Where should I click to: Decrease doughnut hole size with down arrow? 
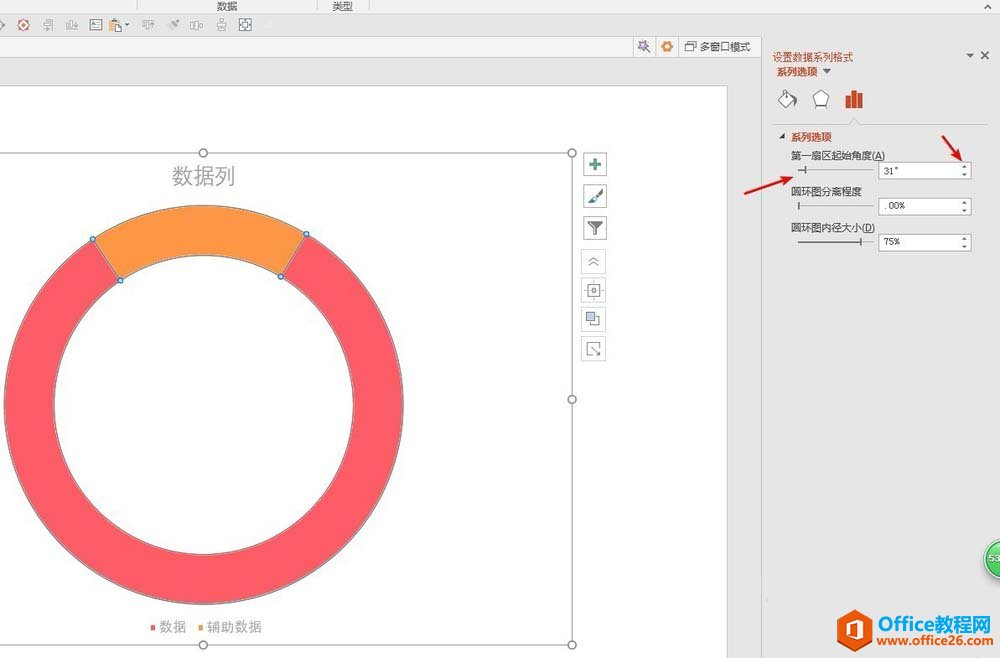[x=964, y=246]
